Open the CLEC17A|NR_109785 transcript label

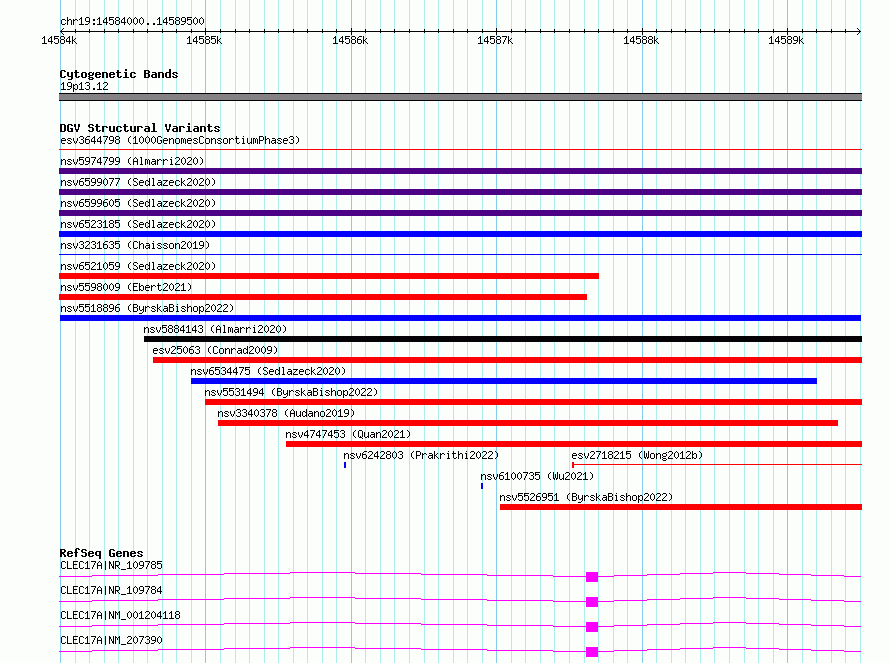pos(111,565)
